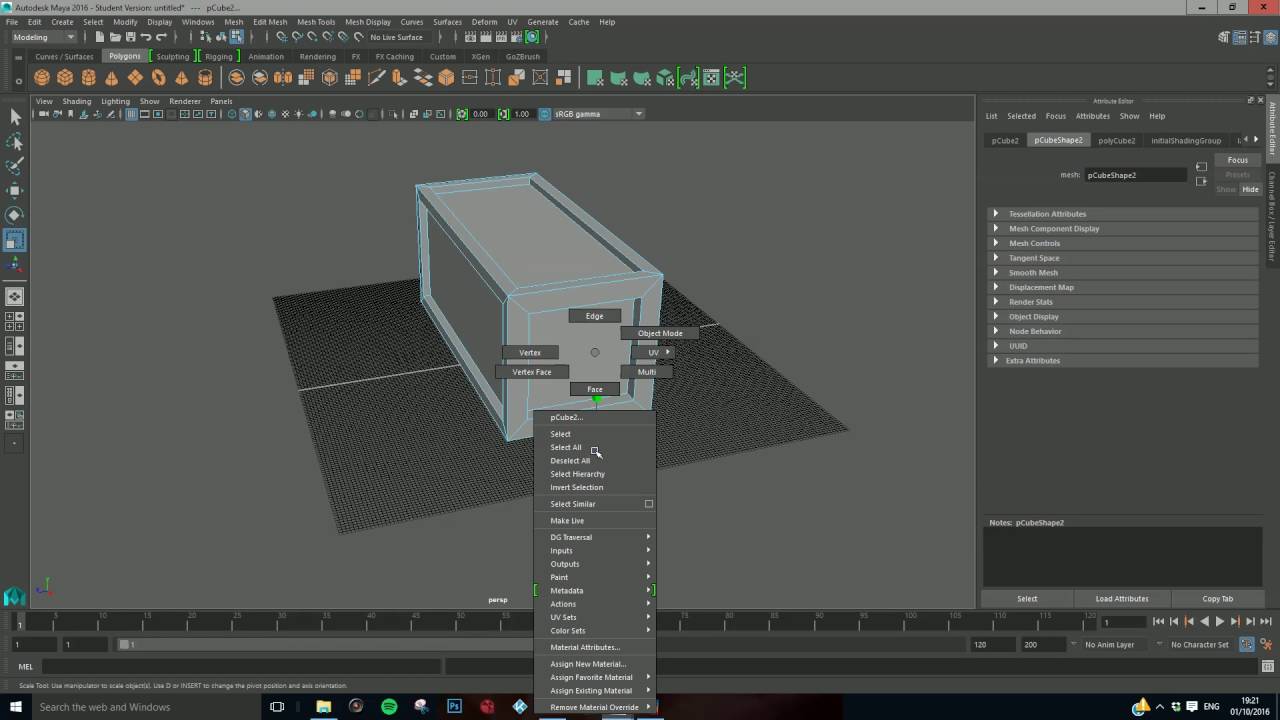Toggle the single-pane layout button

click(x=15, y=297)
